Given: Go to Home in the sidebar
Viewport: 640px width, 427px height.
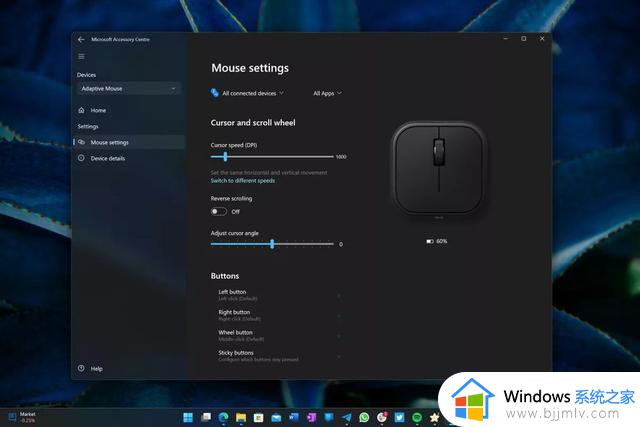Looking at the screenshot, I should tap(129, 110).
